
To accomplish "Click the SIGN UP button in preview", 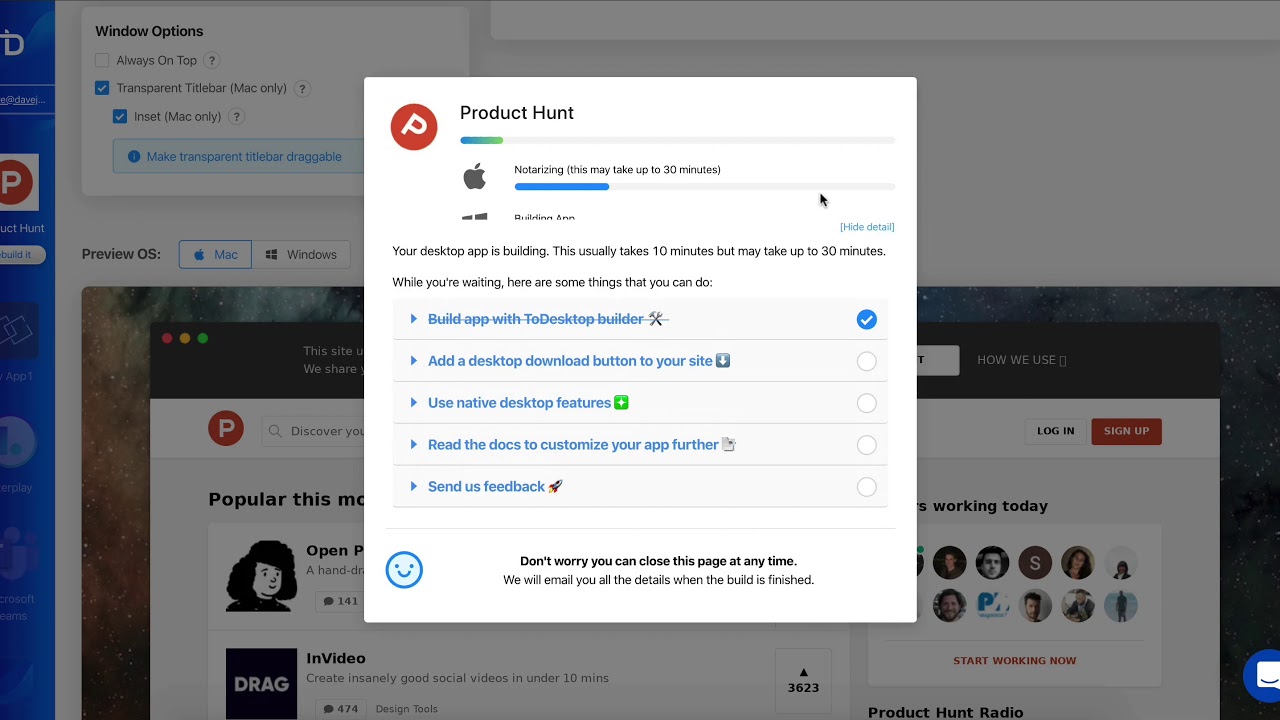I will pos(1126,431).
